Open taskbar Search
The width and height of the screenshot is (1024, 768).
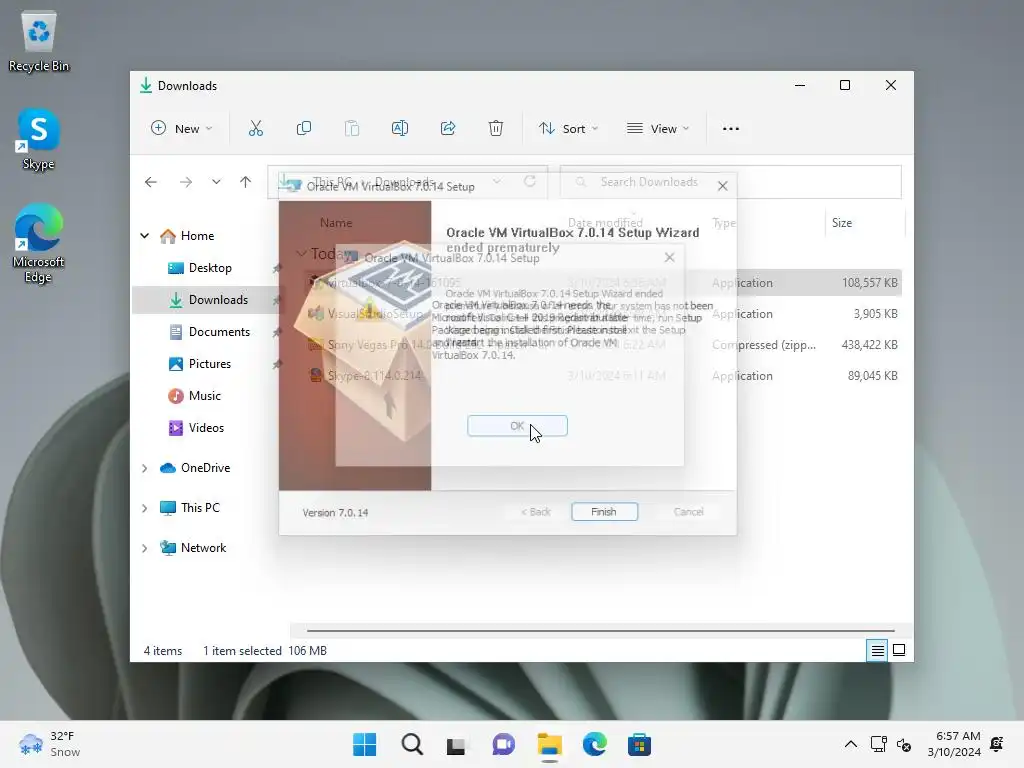point(412,744)
